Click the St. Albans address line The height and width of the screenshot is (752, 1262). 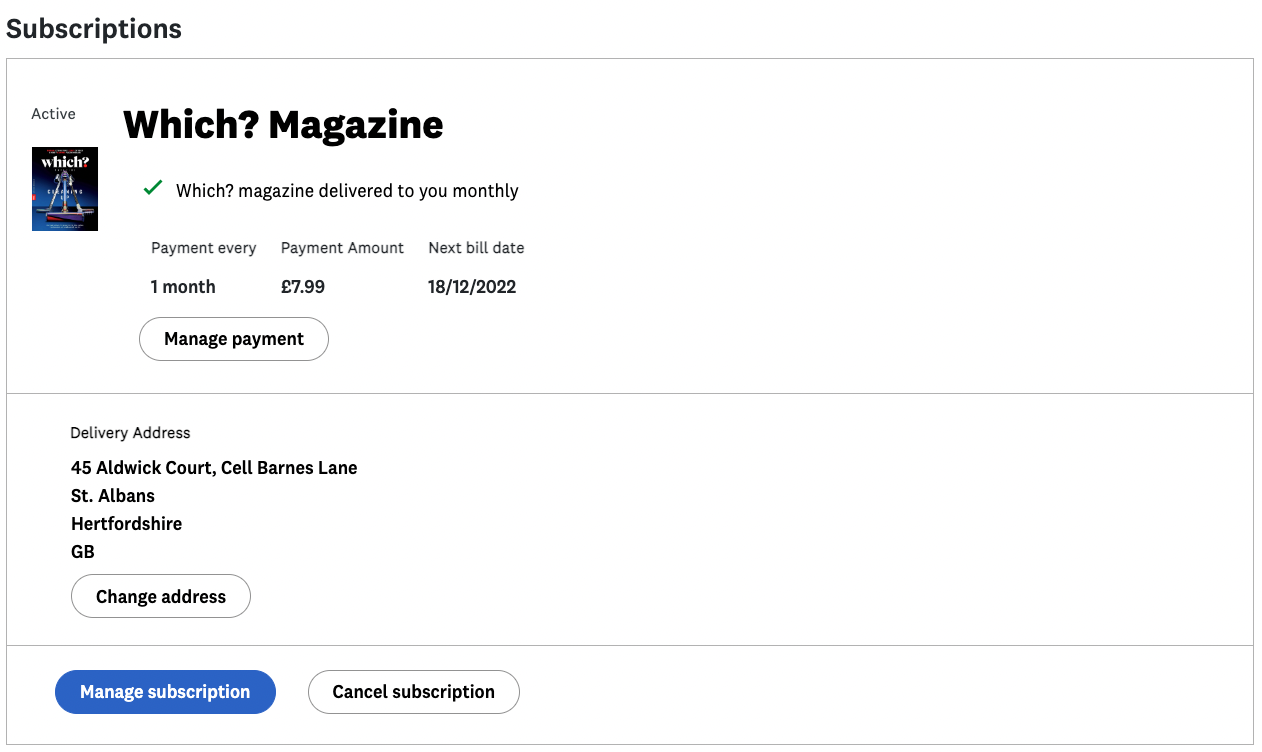tap(113, 496)
